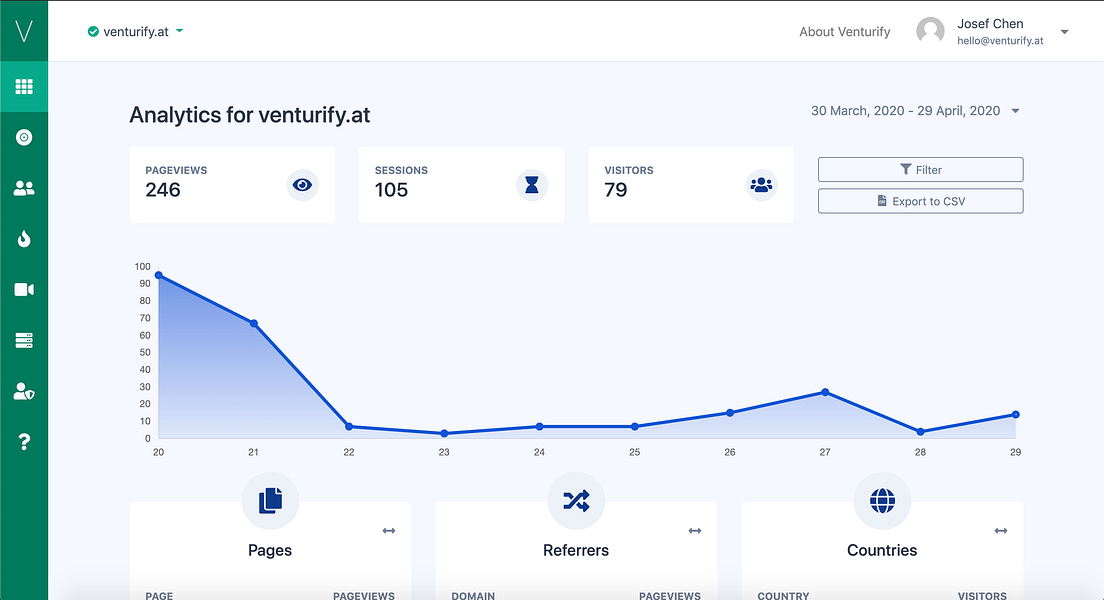Open the venturify.at site dropdown
The width and height of the screenshot is (1104, 600).
click(136, 32)
